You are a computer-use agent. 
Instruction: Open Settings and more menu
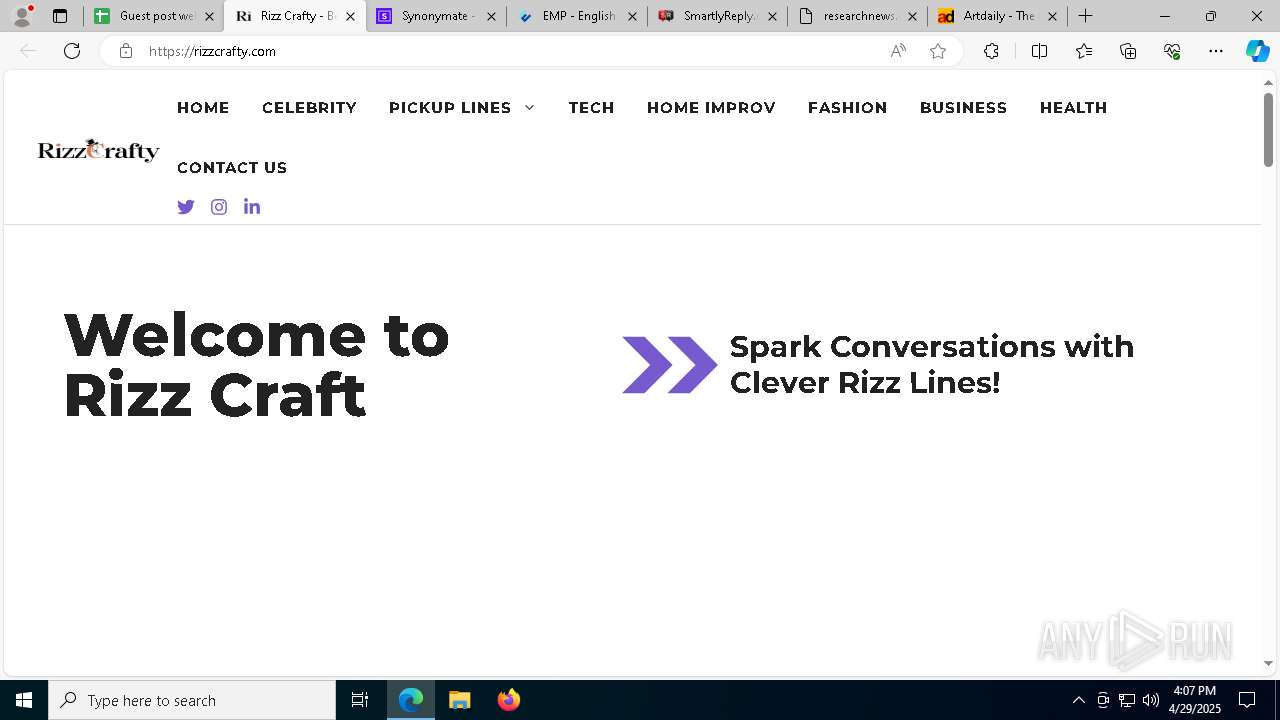[x=1216, y=51]
